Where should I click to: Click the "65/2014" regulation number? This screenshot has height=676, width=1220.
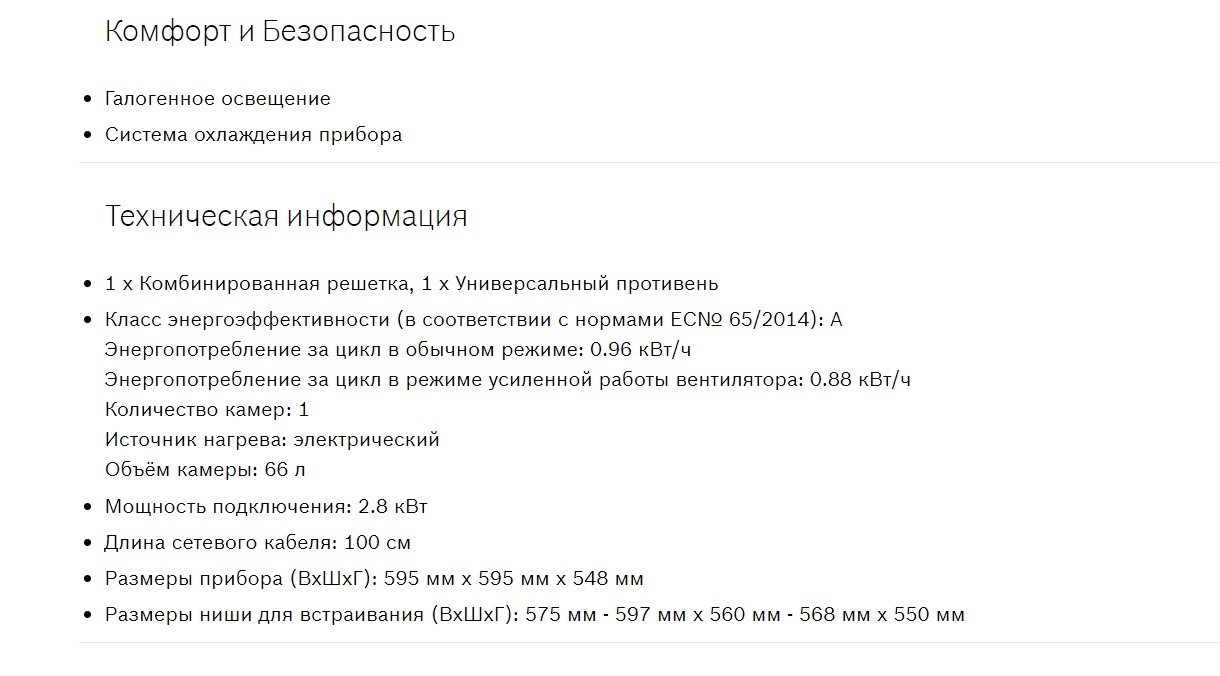777,320
